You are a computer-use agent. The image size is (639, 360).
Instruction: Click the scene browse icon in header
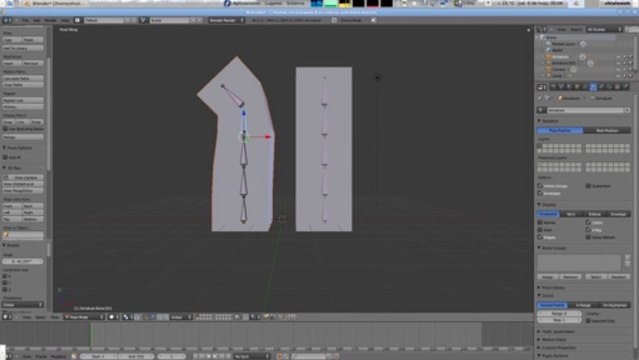pyautogui.click(x=143, y=20)
